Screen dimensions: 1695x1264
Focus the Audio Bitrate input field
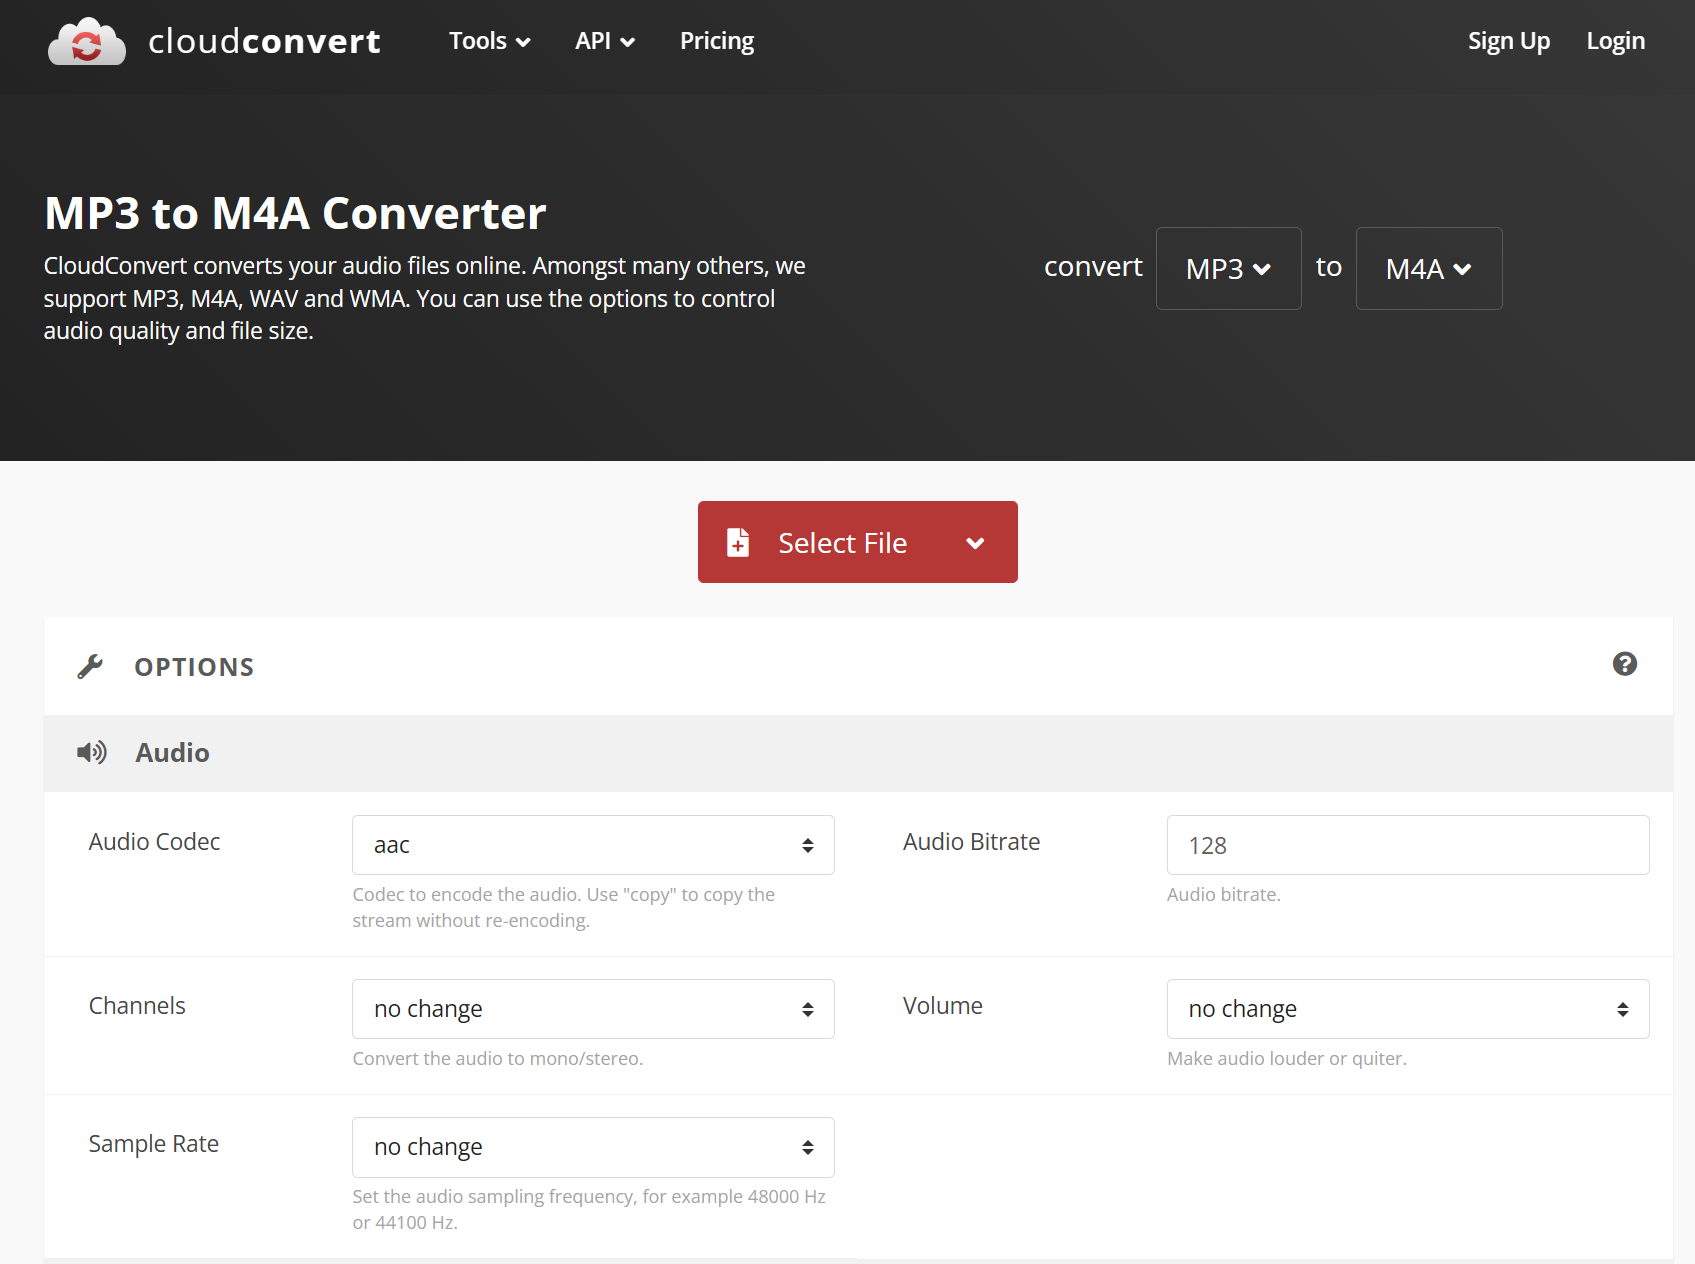click(1407, 845)
